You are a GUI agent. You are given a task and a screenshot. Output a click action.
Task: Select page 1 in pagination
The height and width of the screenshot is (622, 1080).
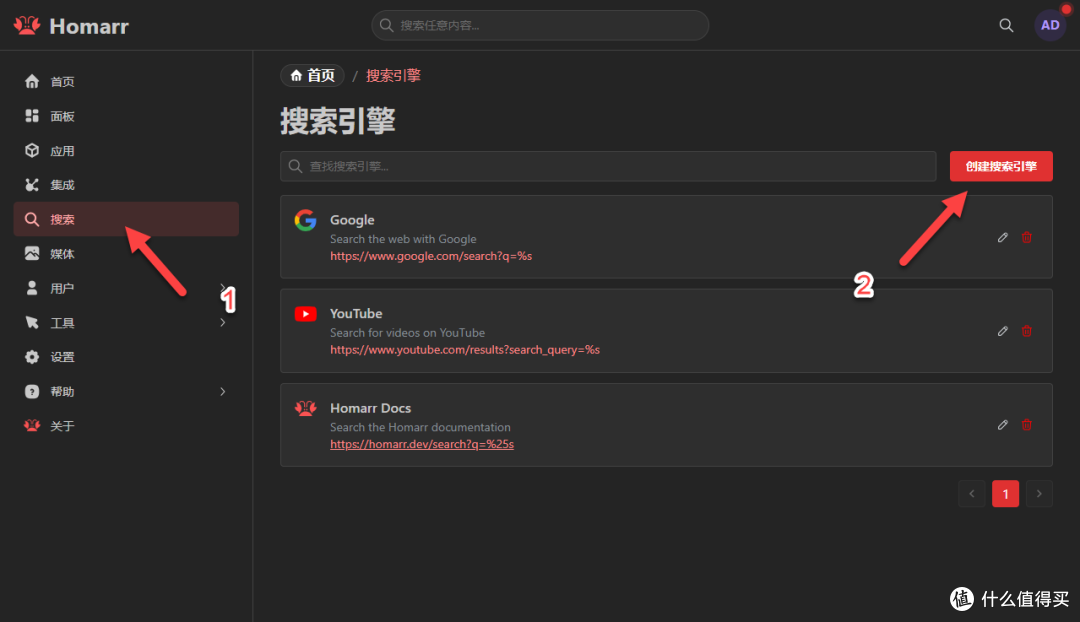(1005, 494)
